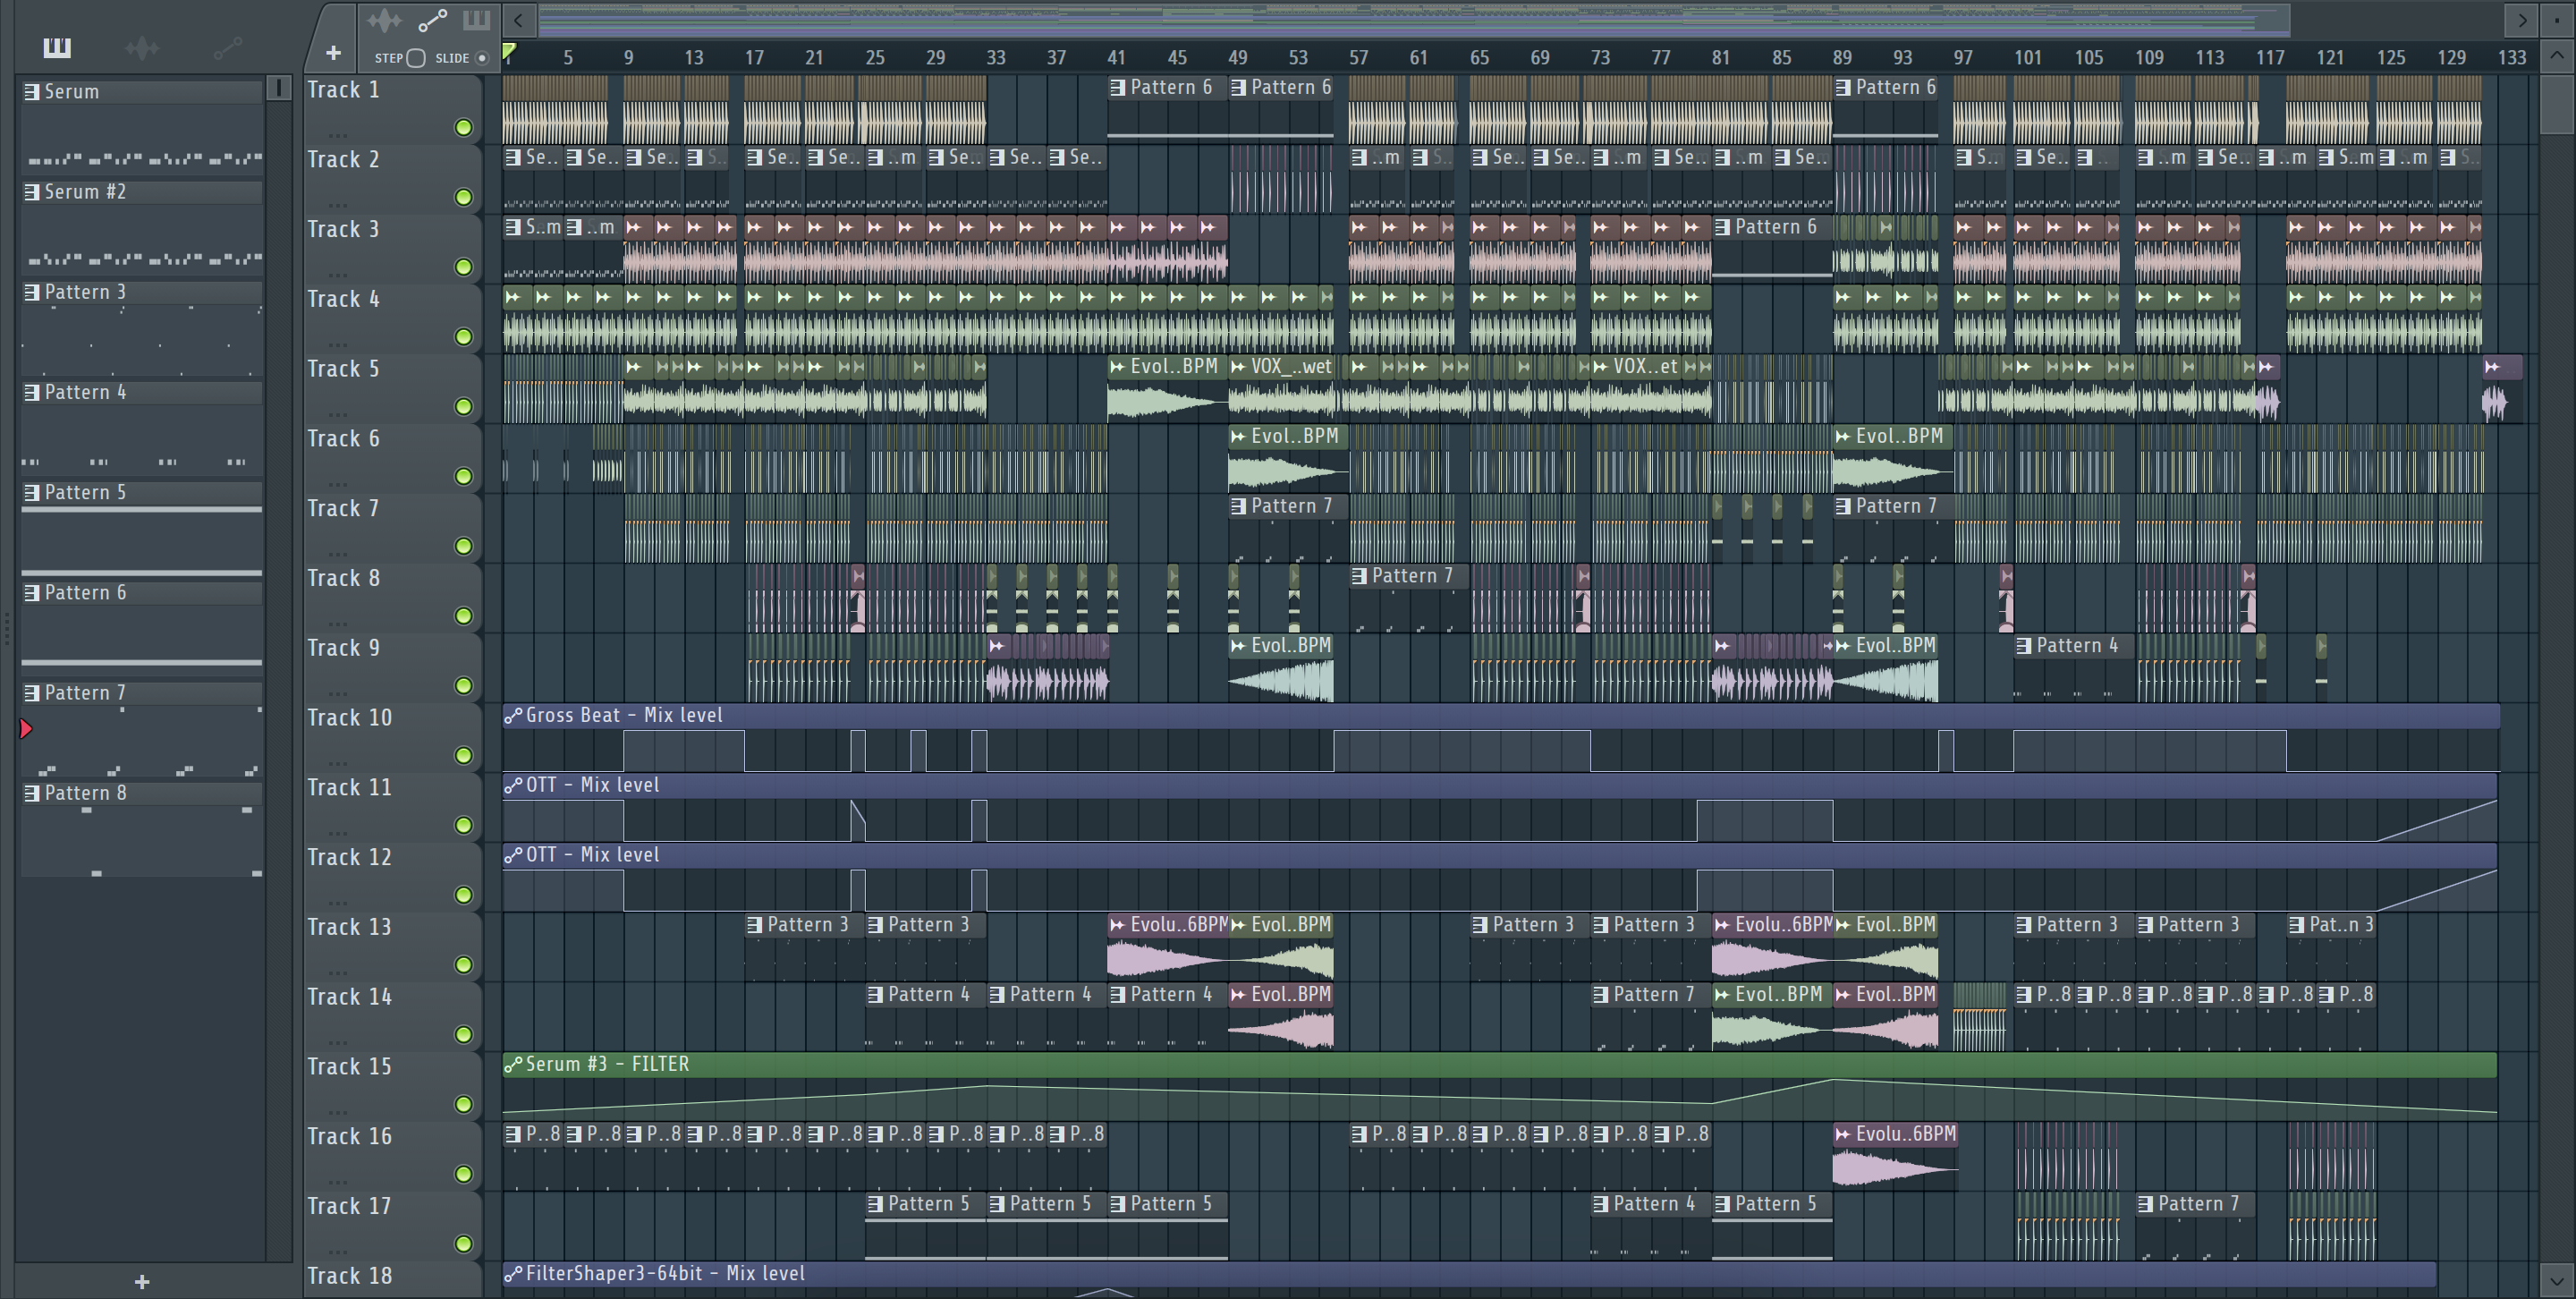Screen dimensions: 2576x1299
Task: Click the Pattern 5 icon in picker
Action: (x=32, y=492)
